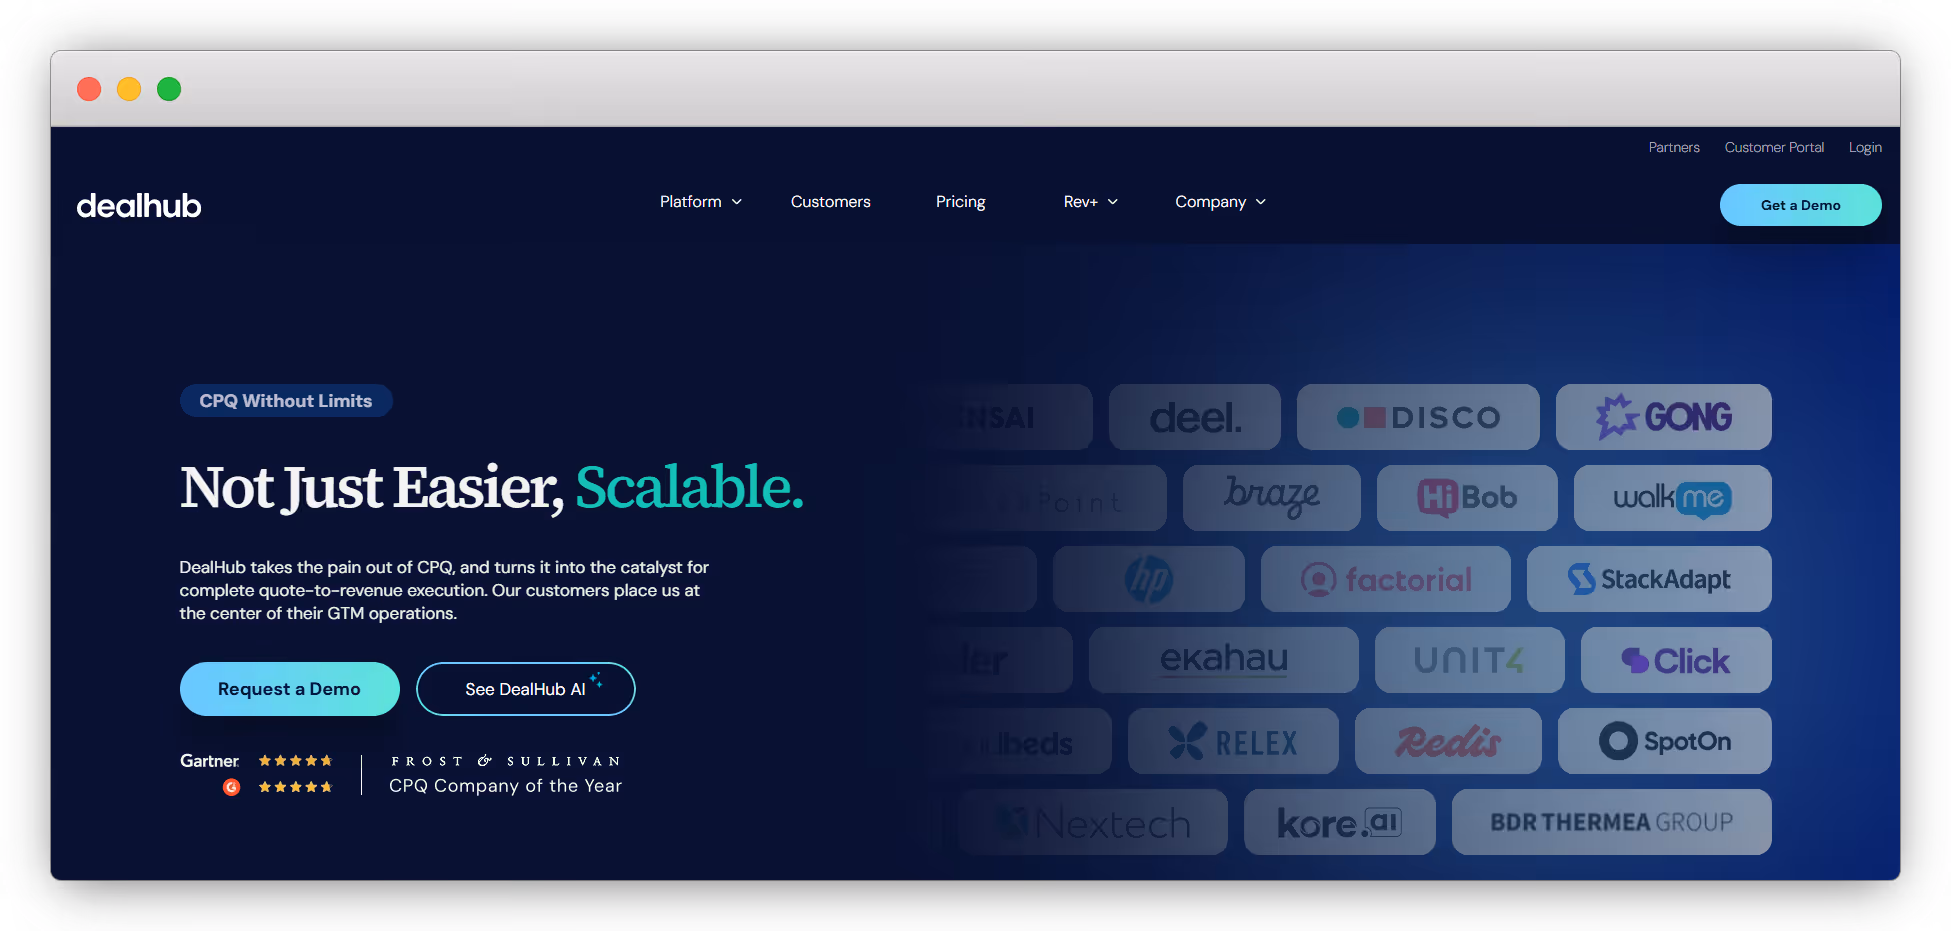
Task: Click the DISCO customer logo
Action: pyautogui.click(x=1418, y=417)
